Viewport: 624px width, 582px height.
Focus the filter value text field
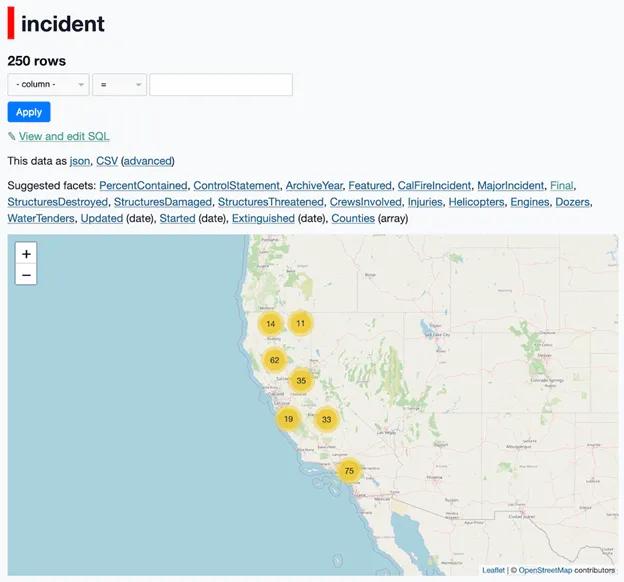pyautogui.click(x=221, y=84)
